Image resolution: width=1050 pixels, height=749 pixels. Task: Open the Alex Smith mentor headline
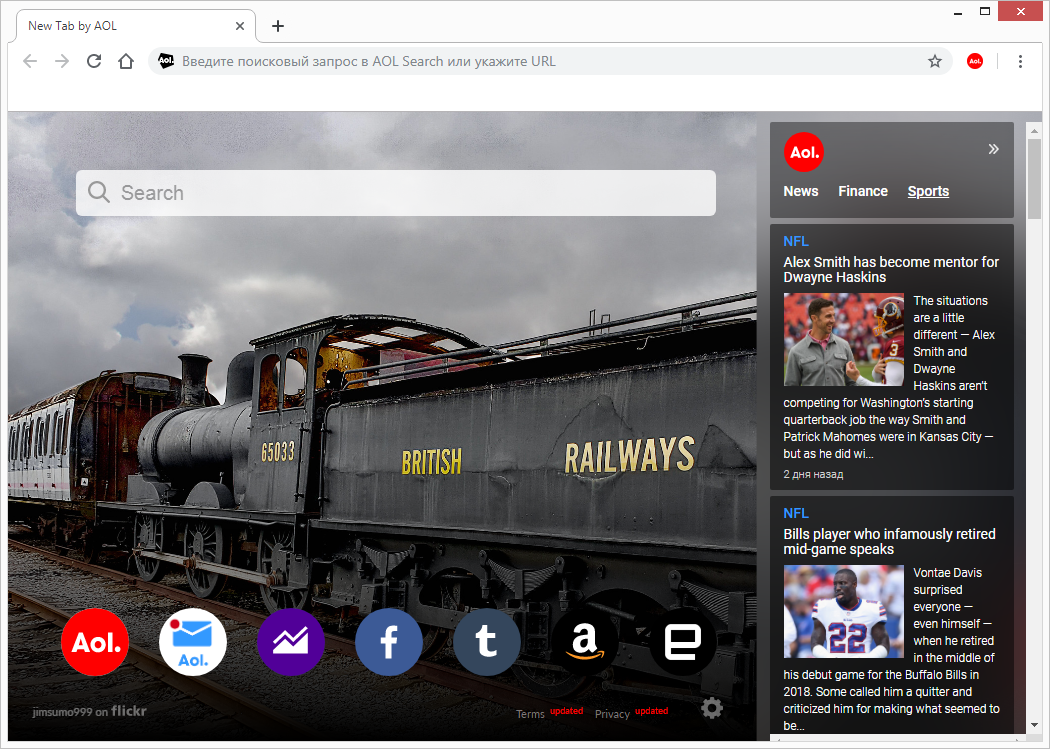point(891,270)
